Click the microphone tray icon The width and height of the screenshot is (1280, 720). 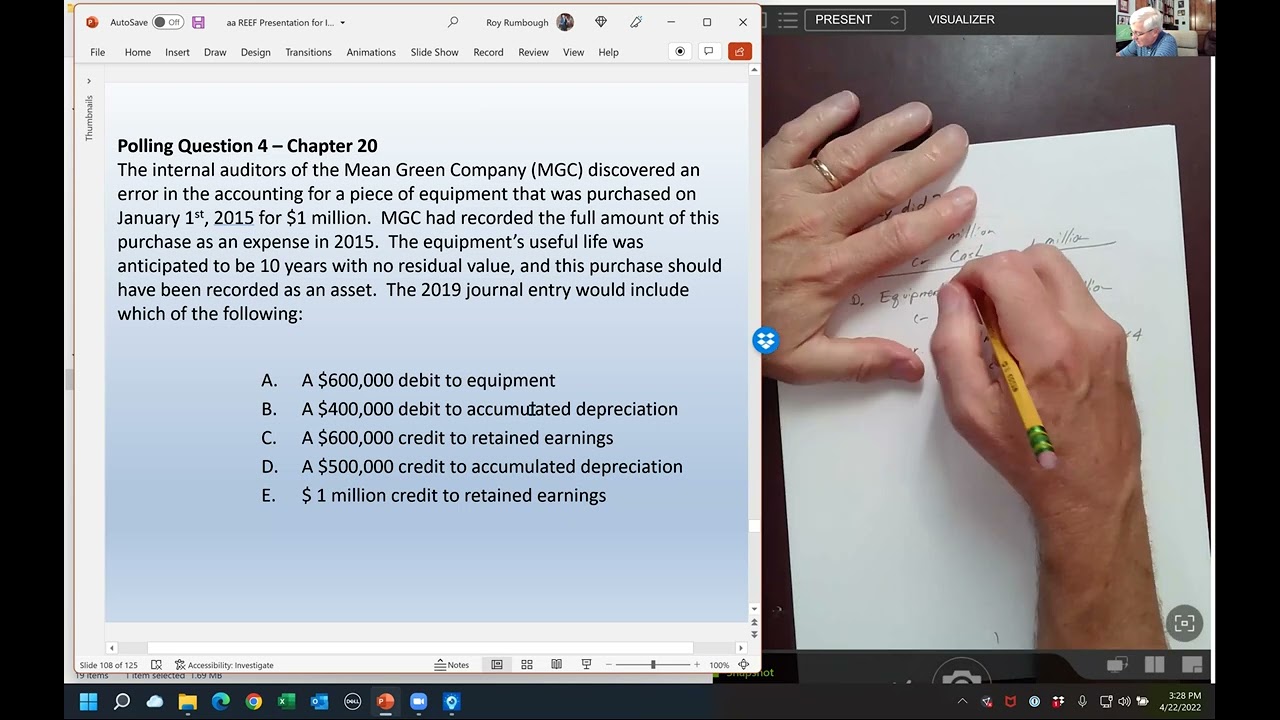coord(1082,702)
